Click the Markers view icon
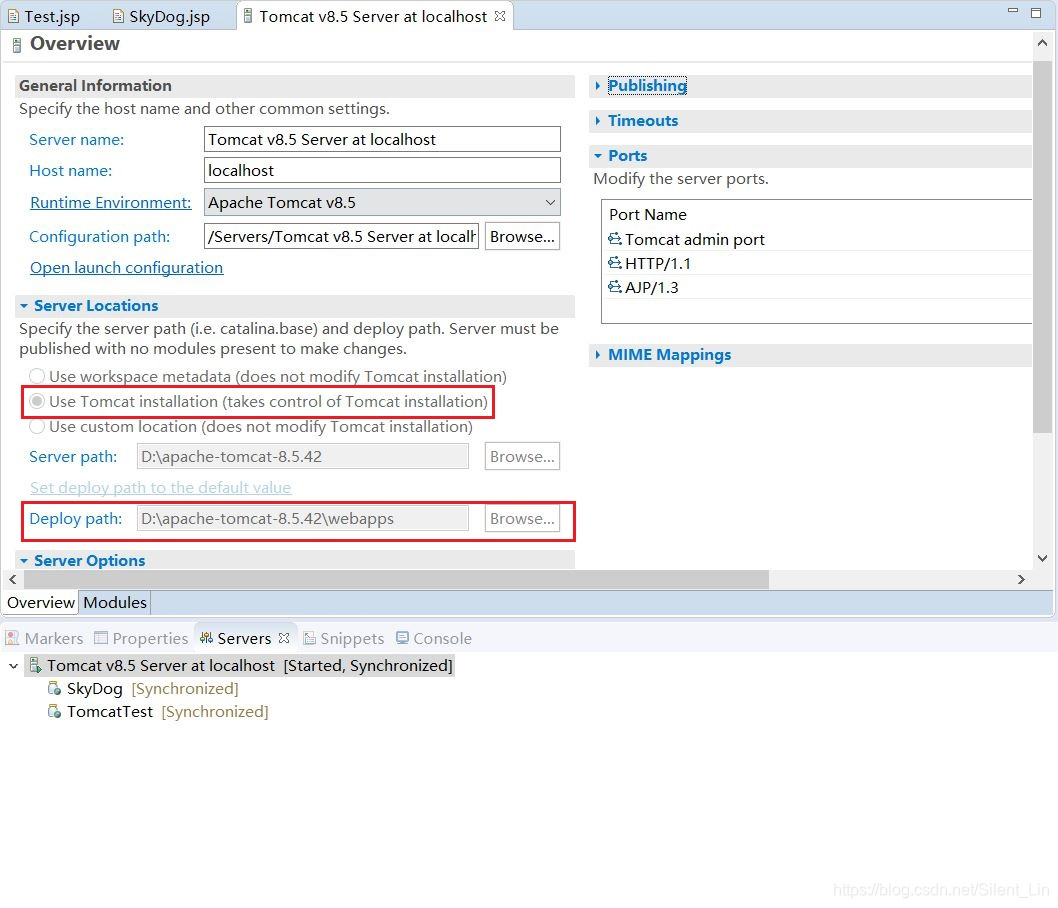This screenshot has width=1058, height=908. coord(12,638)
